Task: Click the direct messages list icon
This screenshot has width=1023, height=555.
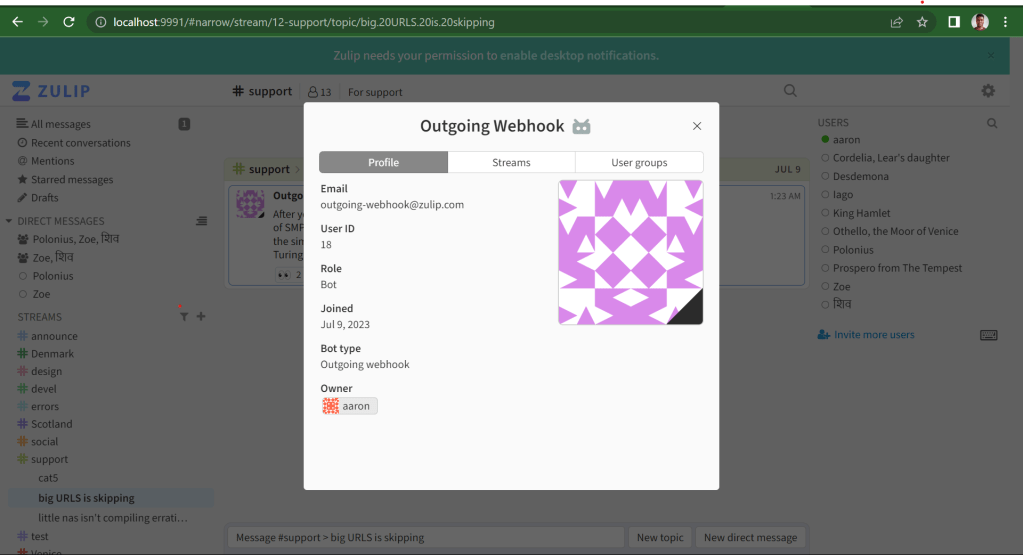Action: [201, 221]
